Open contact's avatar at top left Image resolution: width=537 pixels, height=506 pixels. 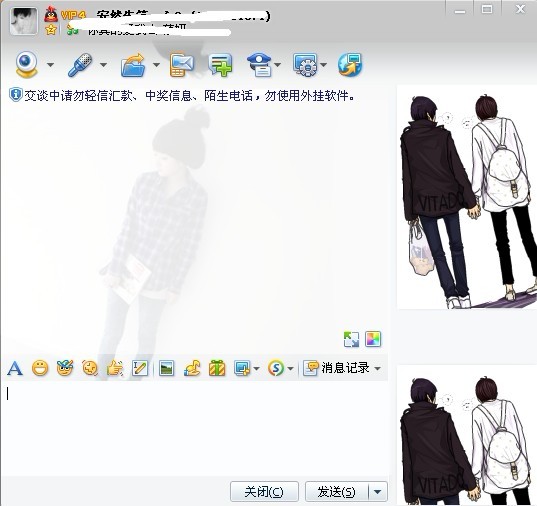[x=23, y=21]
